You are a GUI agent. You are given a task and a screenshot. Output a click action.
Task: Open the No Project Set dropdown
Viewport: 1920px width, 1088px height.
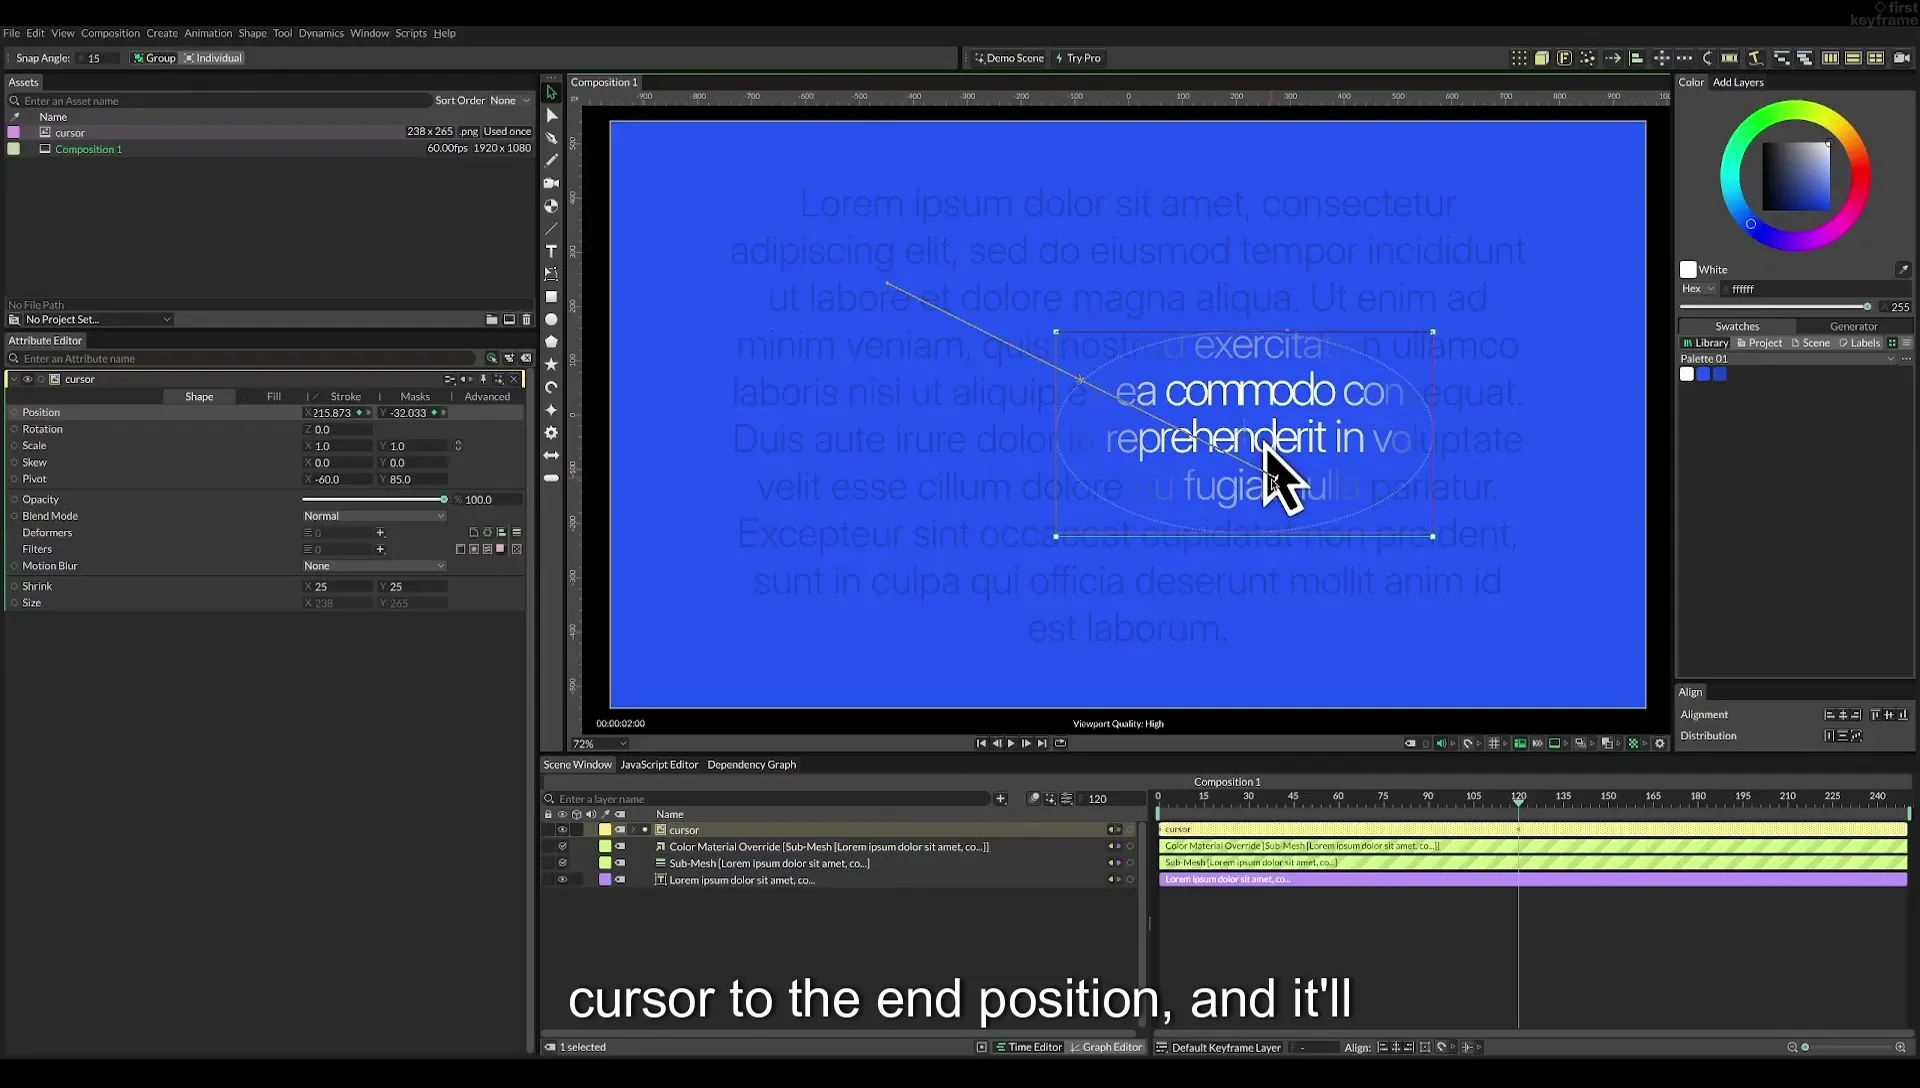point(98,320)
